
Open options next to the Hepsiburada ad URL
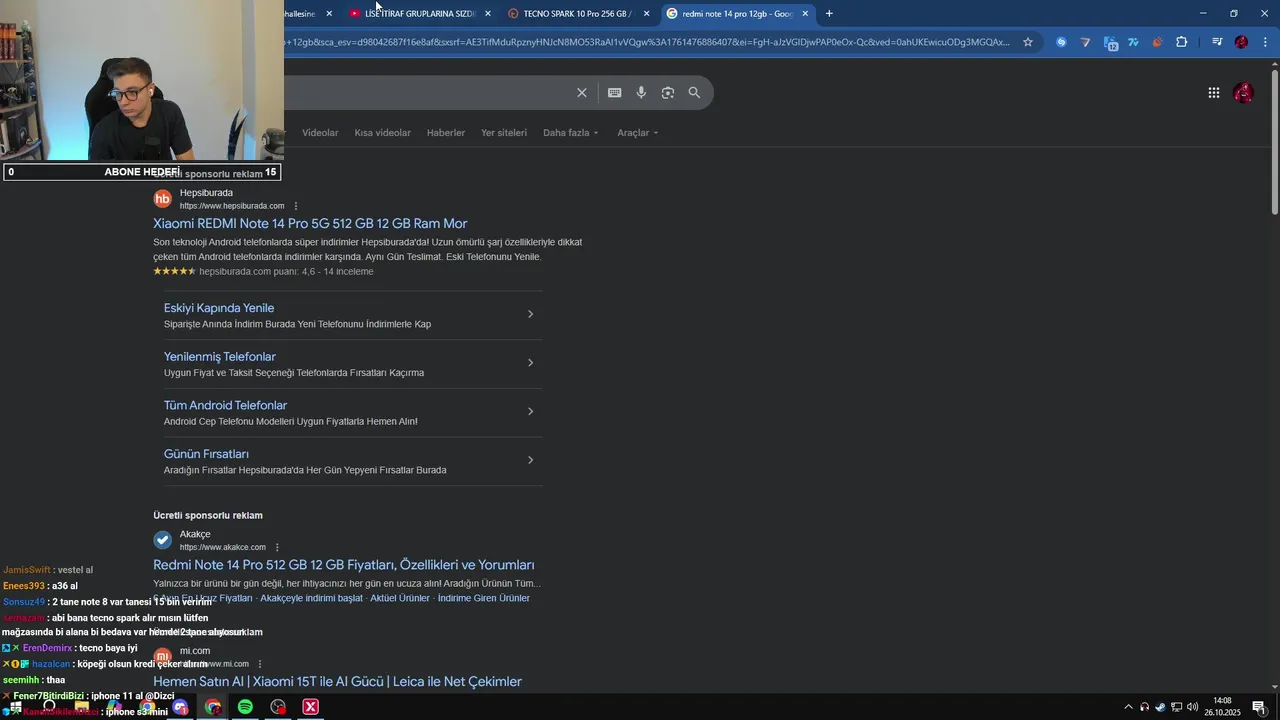pos(295,206)
